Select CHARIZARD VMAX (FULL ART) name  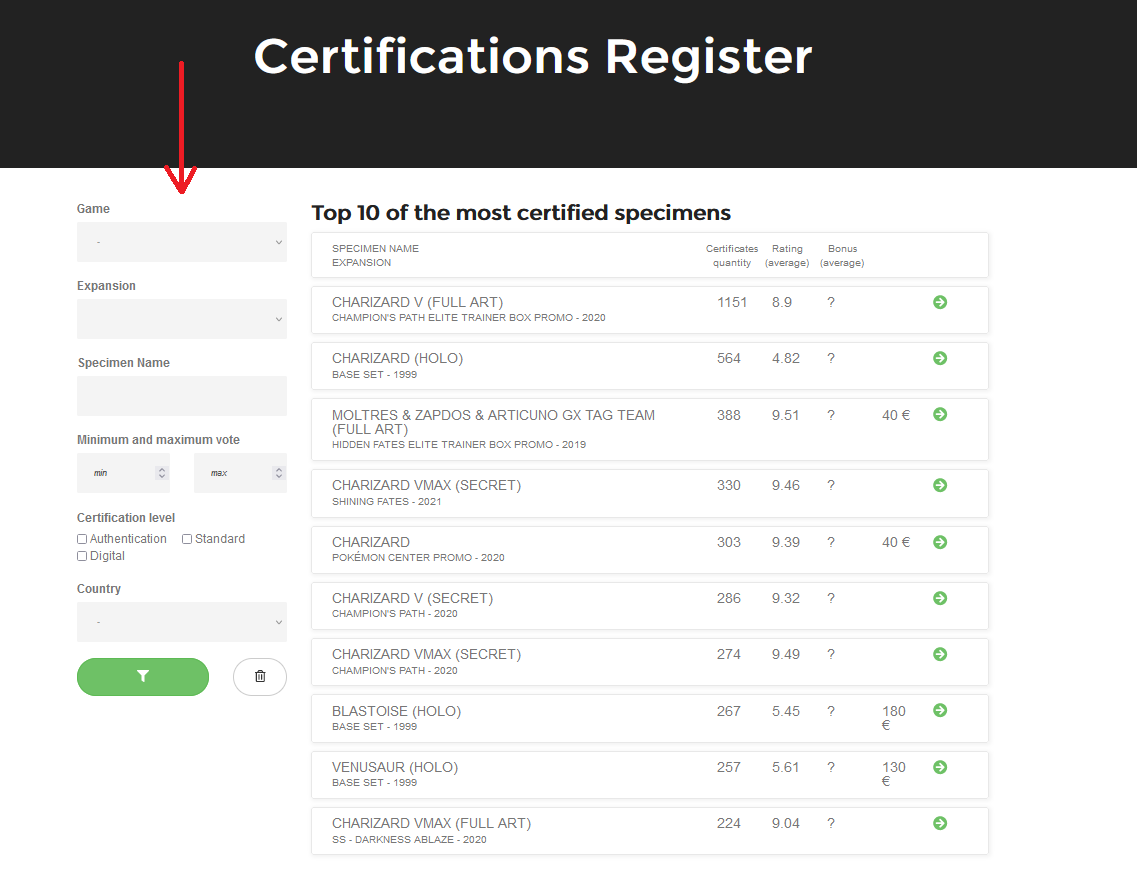(431, 824)
